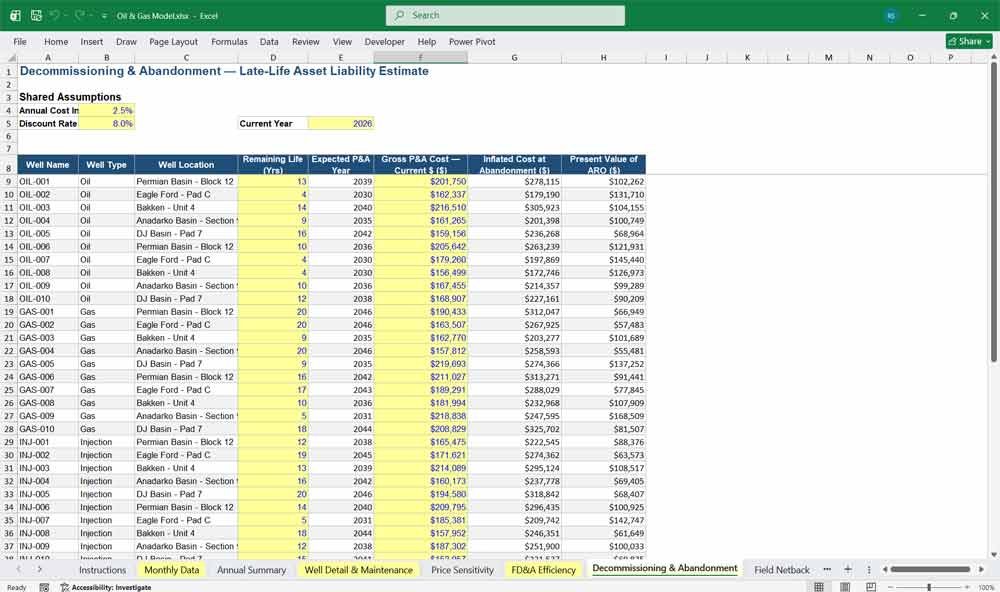Open the Field Netback sheet tab
The image size is (1000, 592).
pos(782,570)
